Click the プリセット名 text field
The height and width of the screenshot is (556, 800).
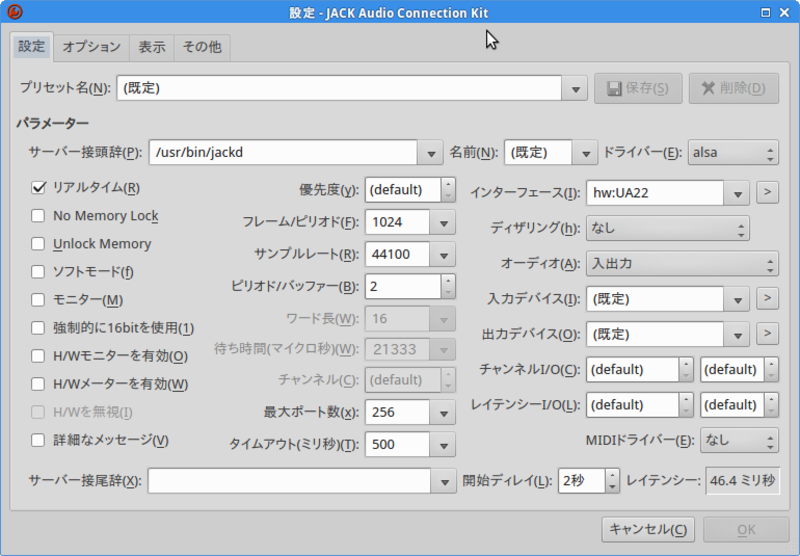tap(339, 88)
